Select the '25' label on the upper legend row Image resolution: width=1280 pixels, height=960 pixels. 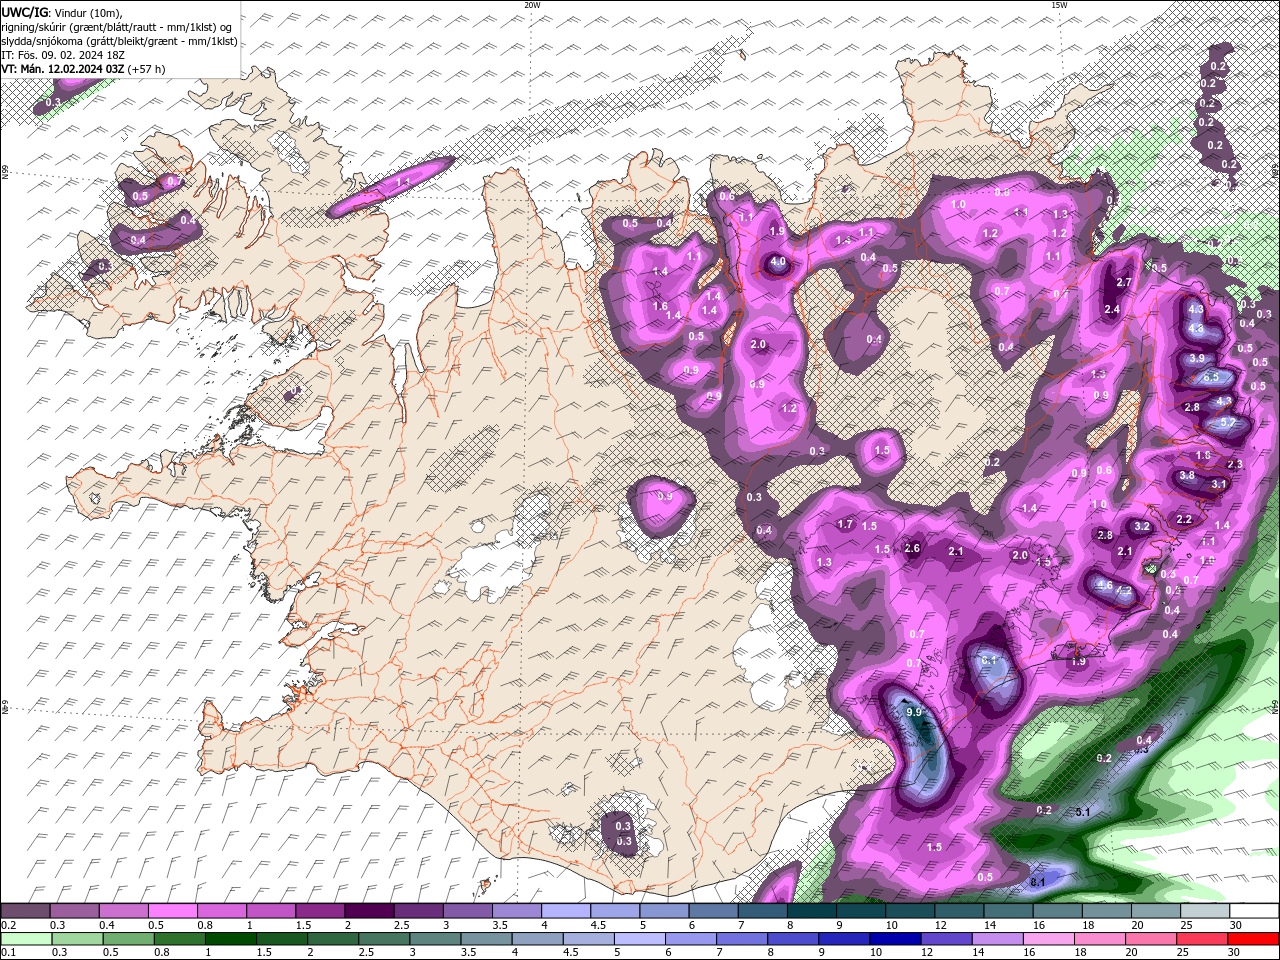point(1187,925)
